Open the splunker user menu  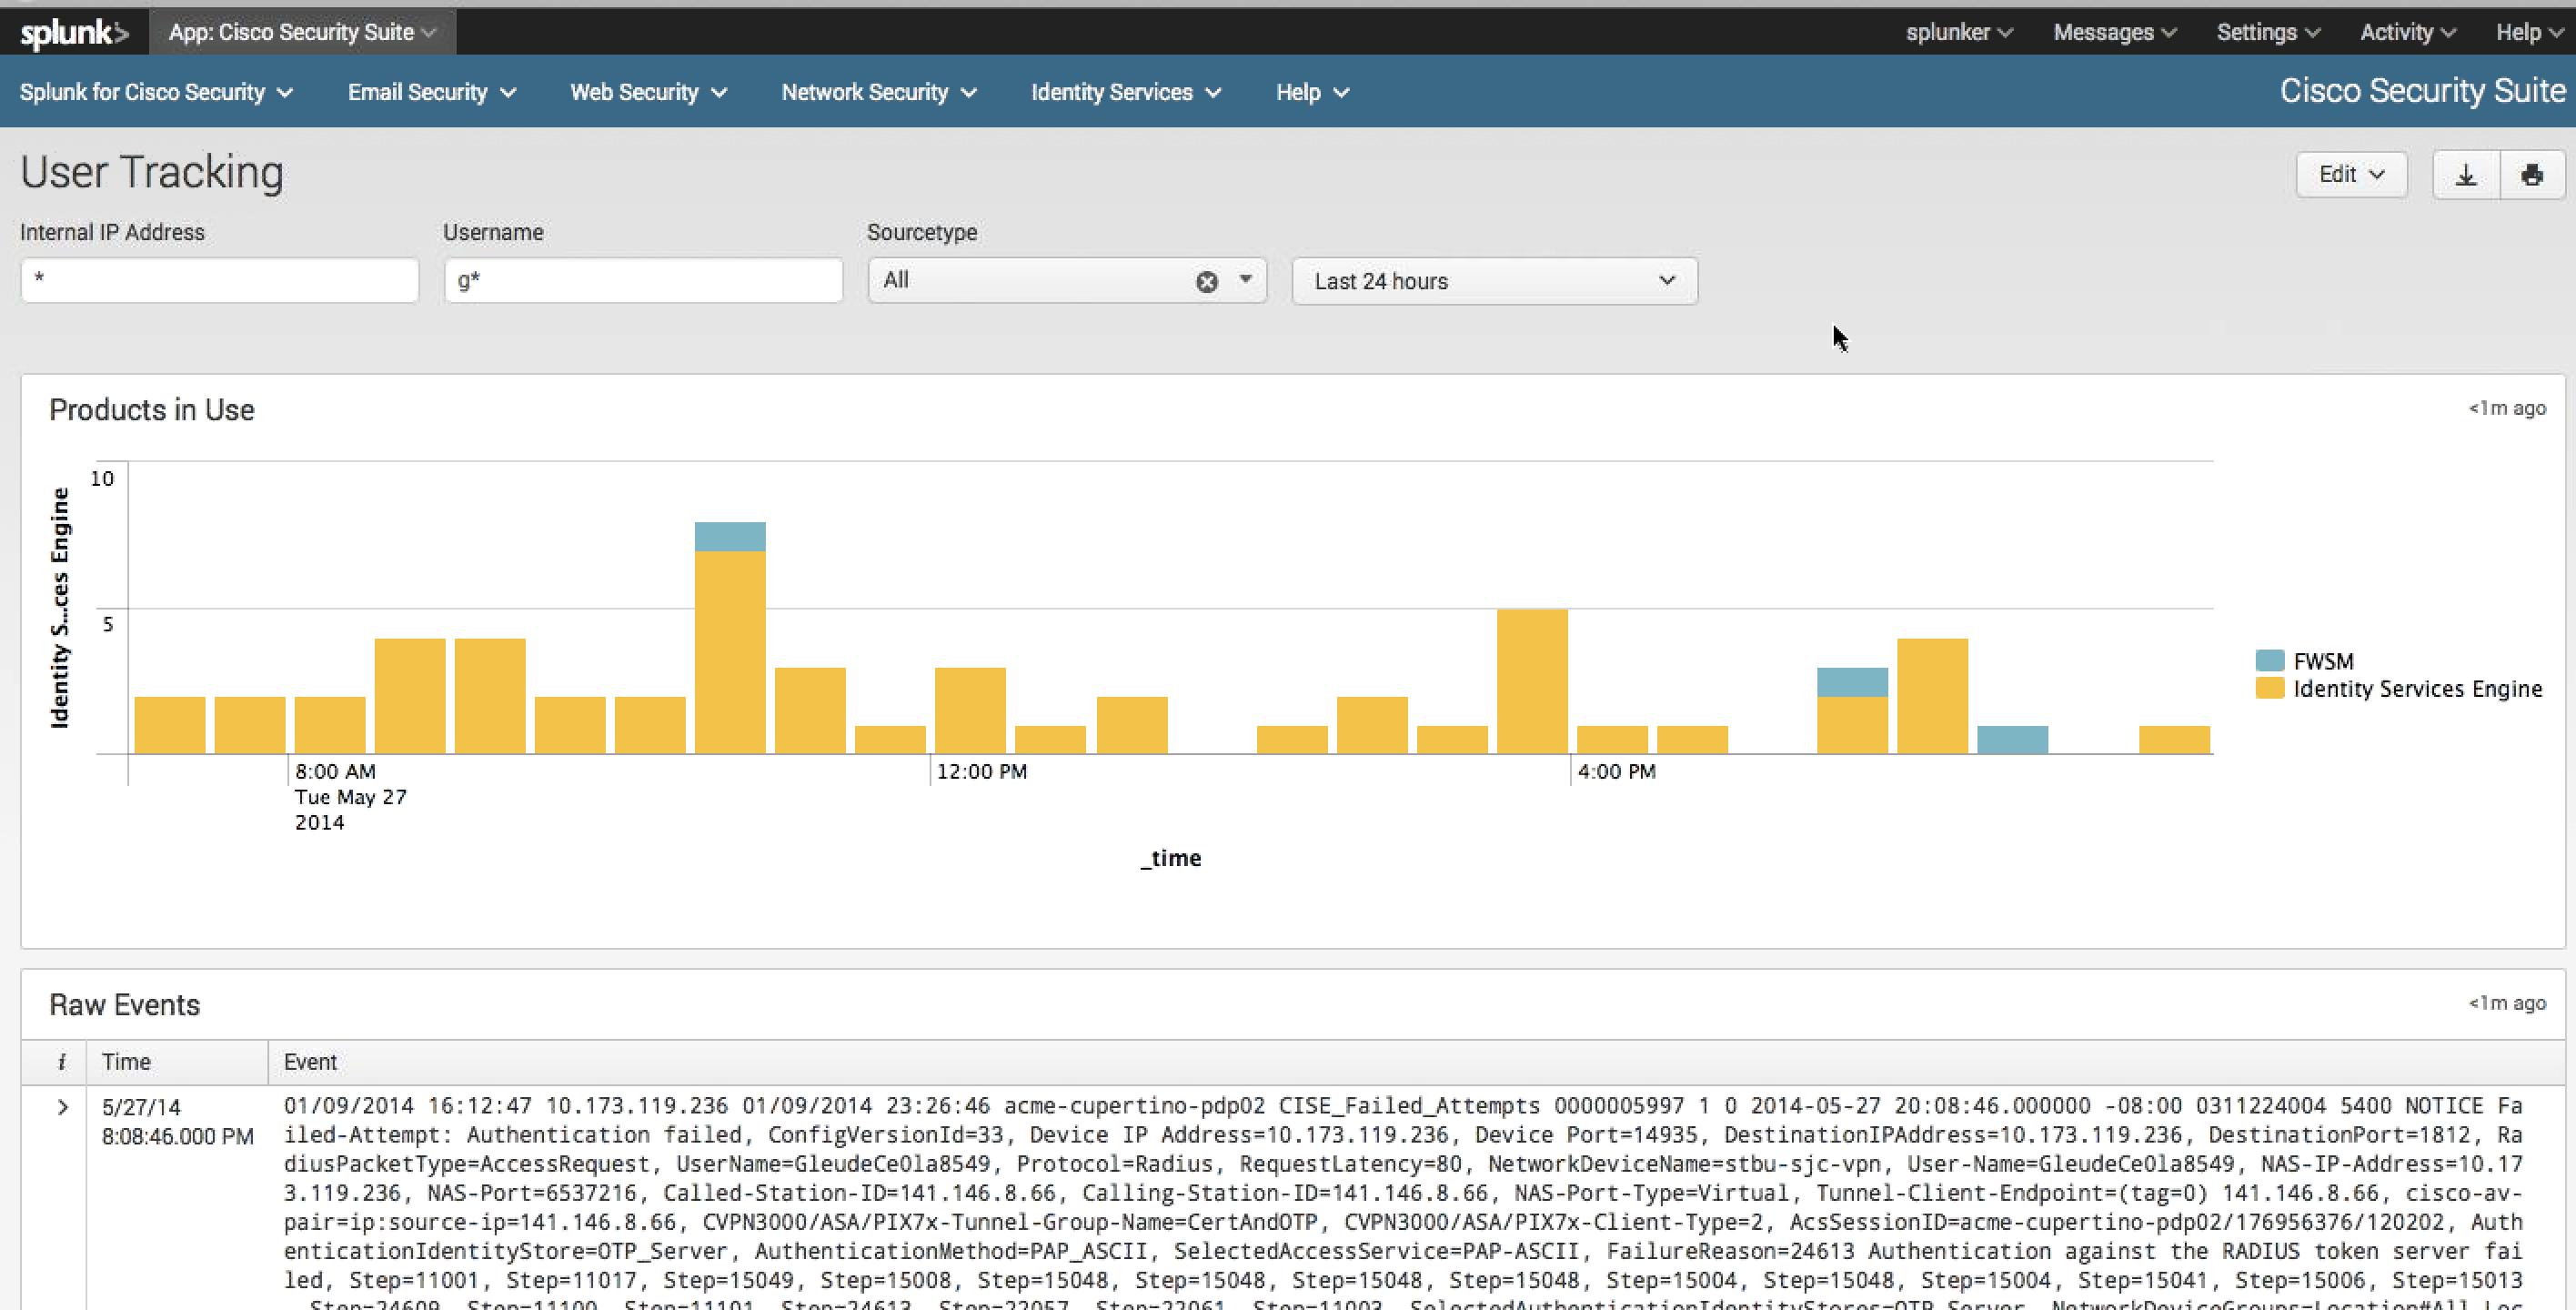pos(1958,33)
